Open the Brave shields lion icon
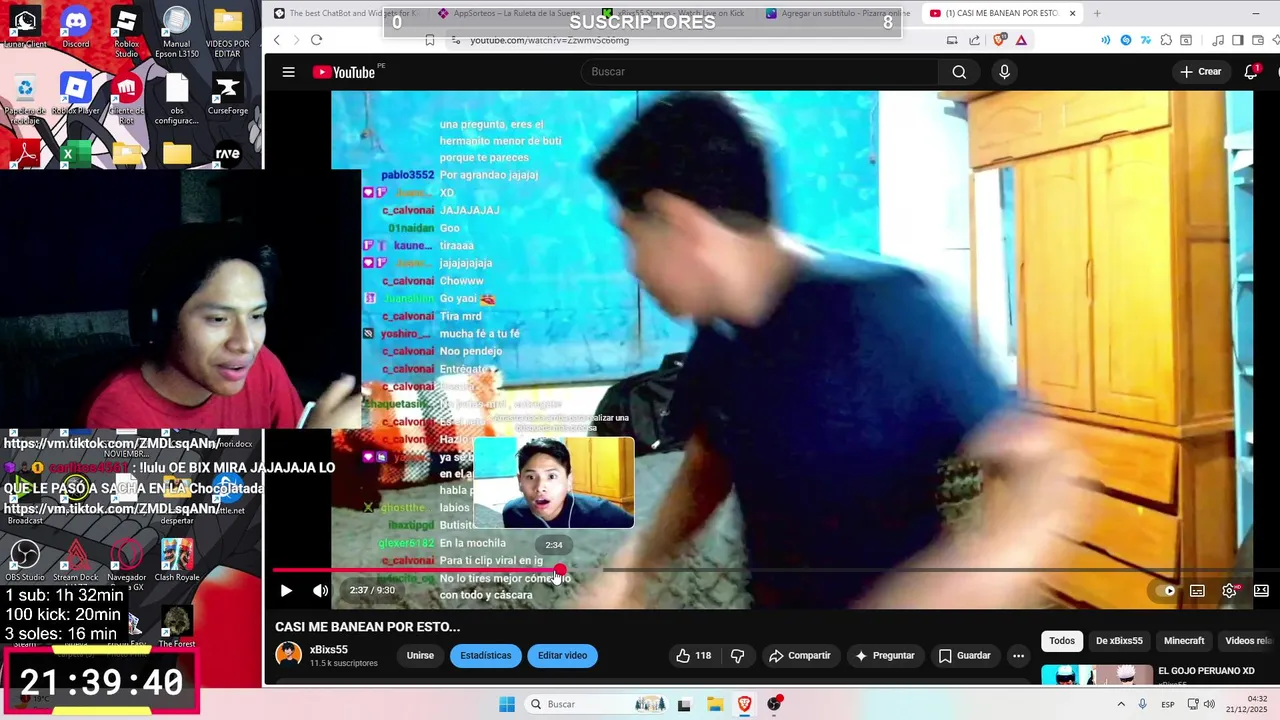This screenshot has width=1280, height=720. (x=1000, y=40)
